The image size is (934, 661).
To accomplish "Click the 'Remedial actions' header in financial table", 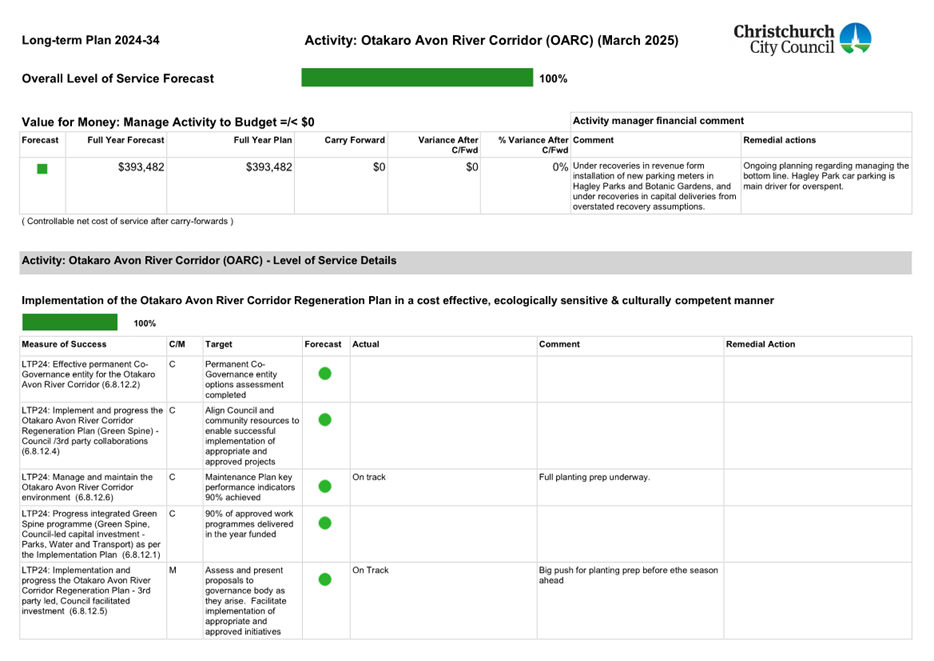I will click(x=779, y=140).
